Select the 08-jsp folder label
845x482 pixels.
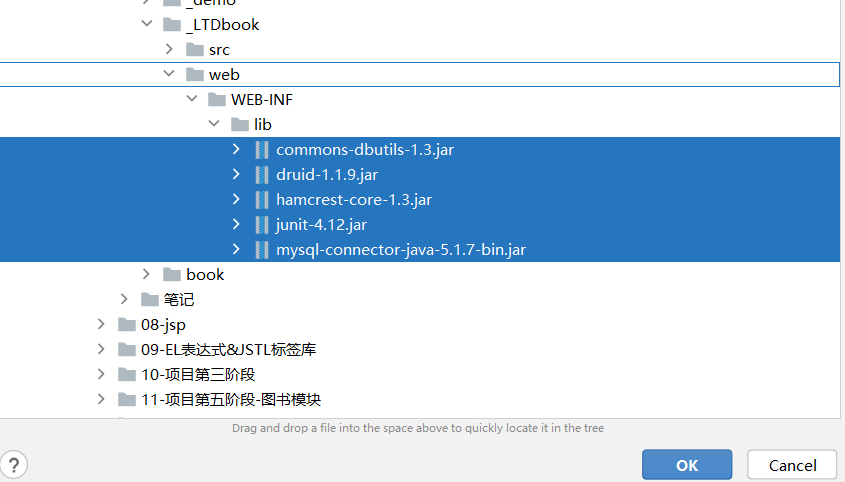pyautogui.click(x=163, y=325)
